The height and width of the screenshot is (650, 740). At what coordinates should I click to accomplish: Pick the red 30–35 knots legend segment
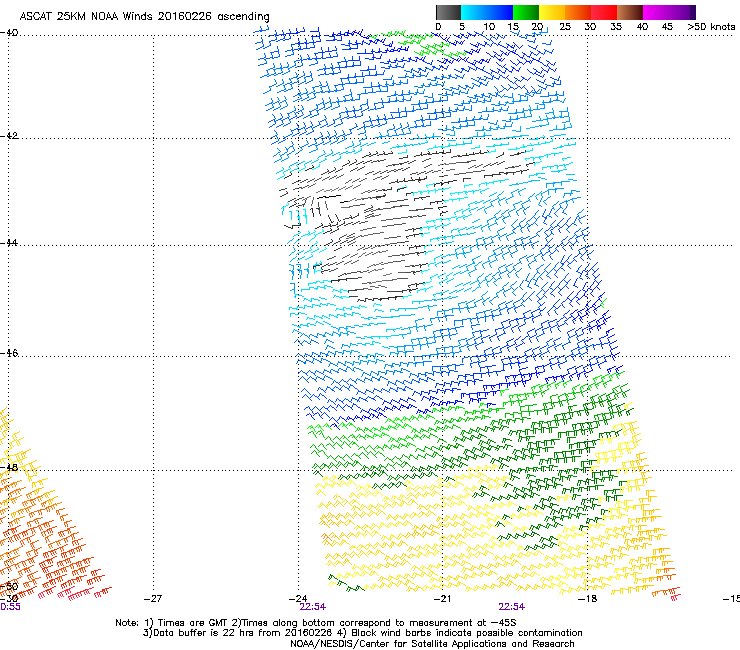click(x=604, y=12)
